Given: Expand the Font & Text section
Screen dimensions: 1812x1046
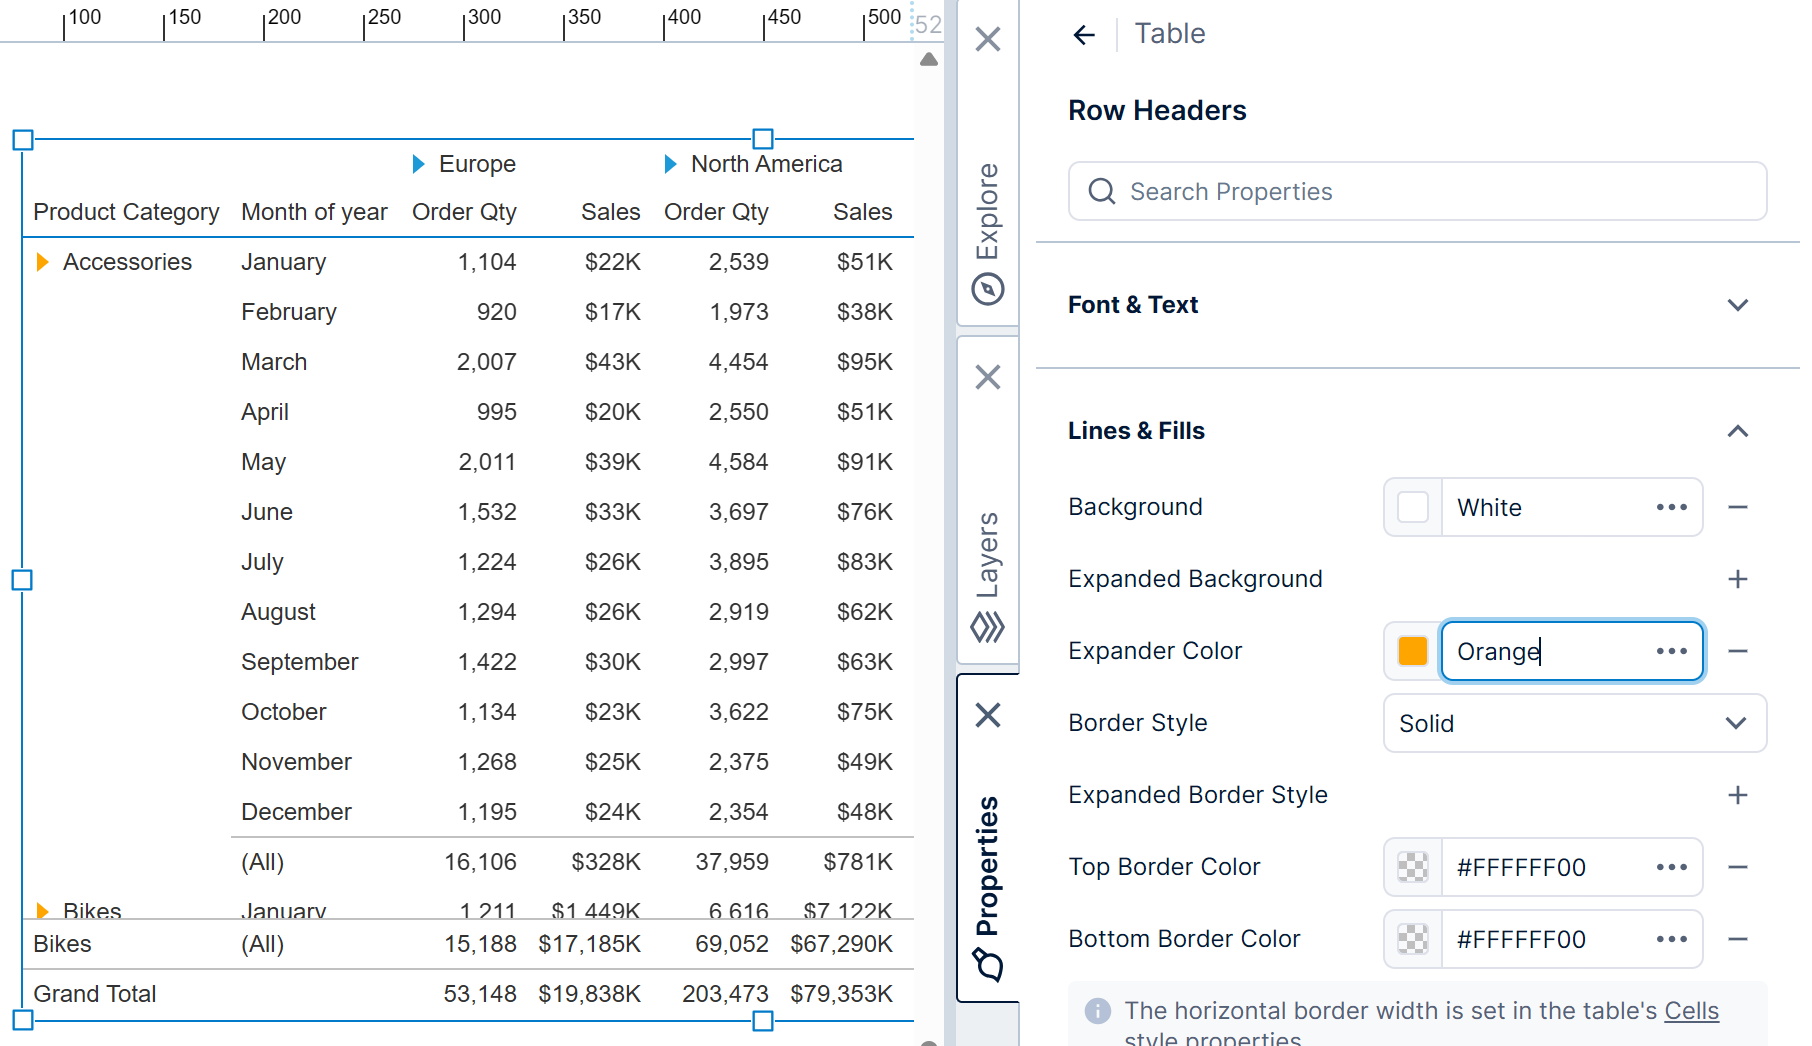Looking at the screenshot, I should (x=1738, y=305).
